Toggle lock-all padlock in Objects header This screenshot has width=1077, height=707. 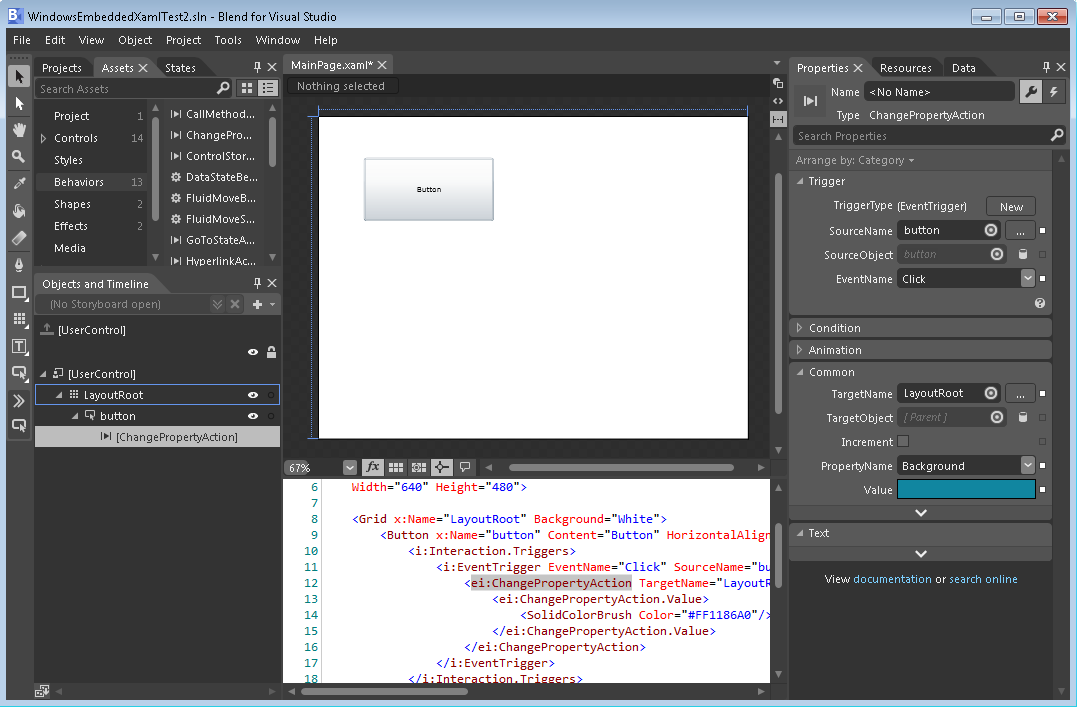271,352
